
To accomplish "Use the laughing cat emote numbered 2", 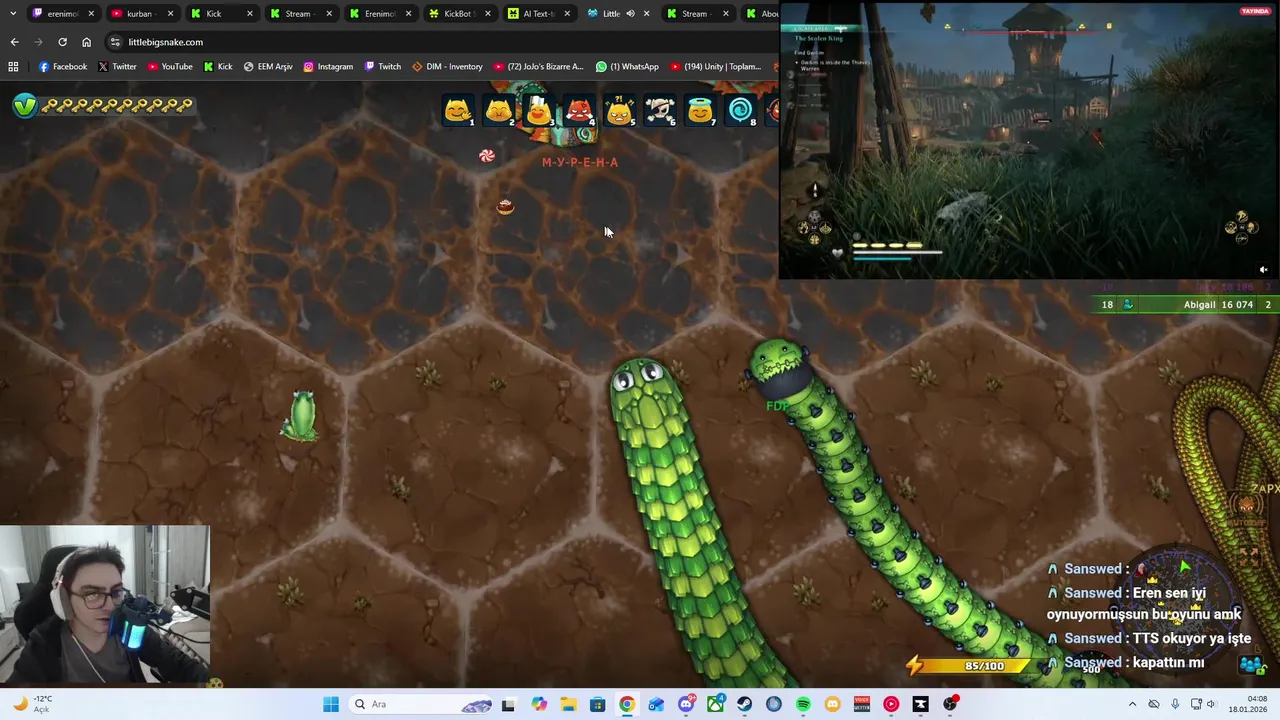I will [498, 110].
